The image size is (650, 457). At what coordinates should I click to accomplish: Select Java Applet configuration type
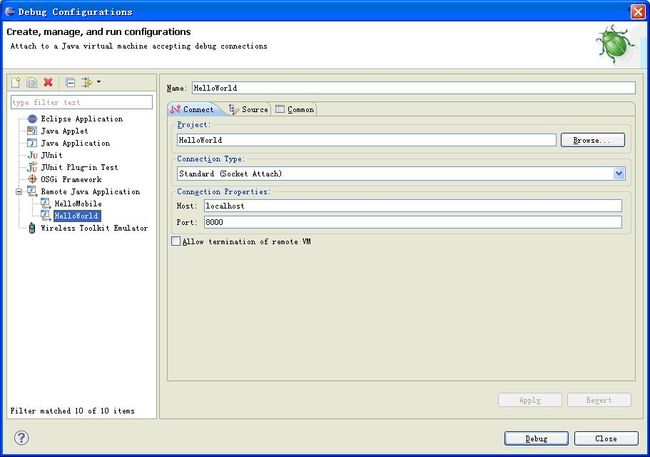pos(64,131)
